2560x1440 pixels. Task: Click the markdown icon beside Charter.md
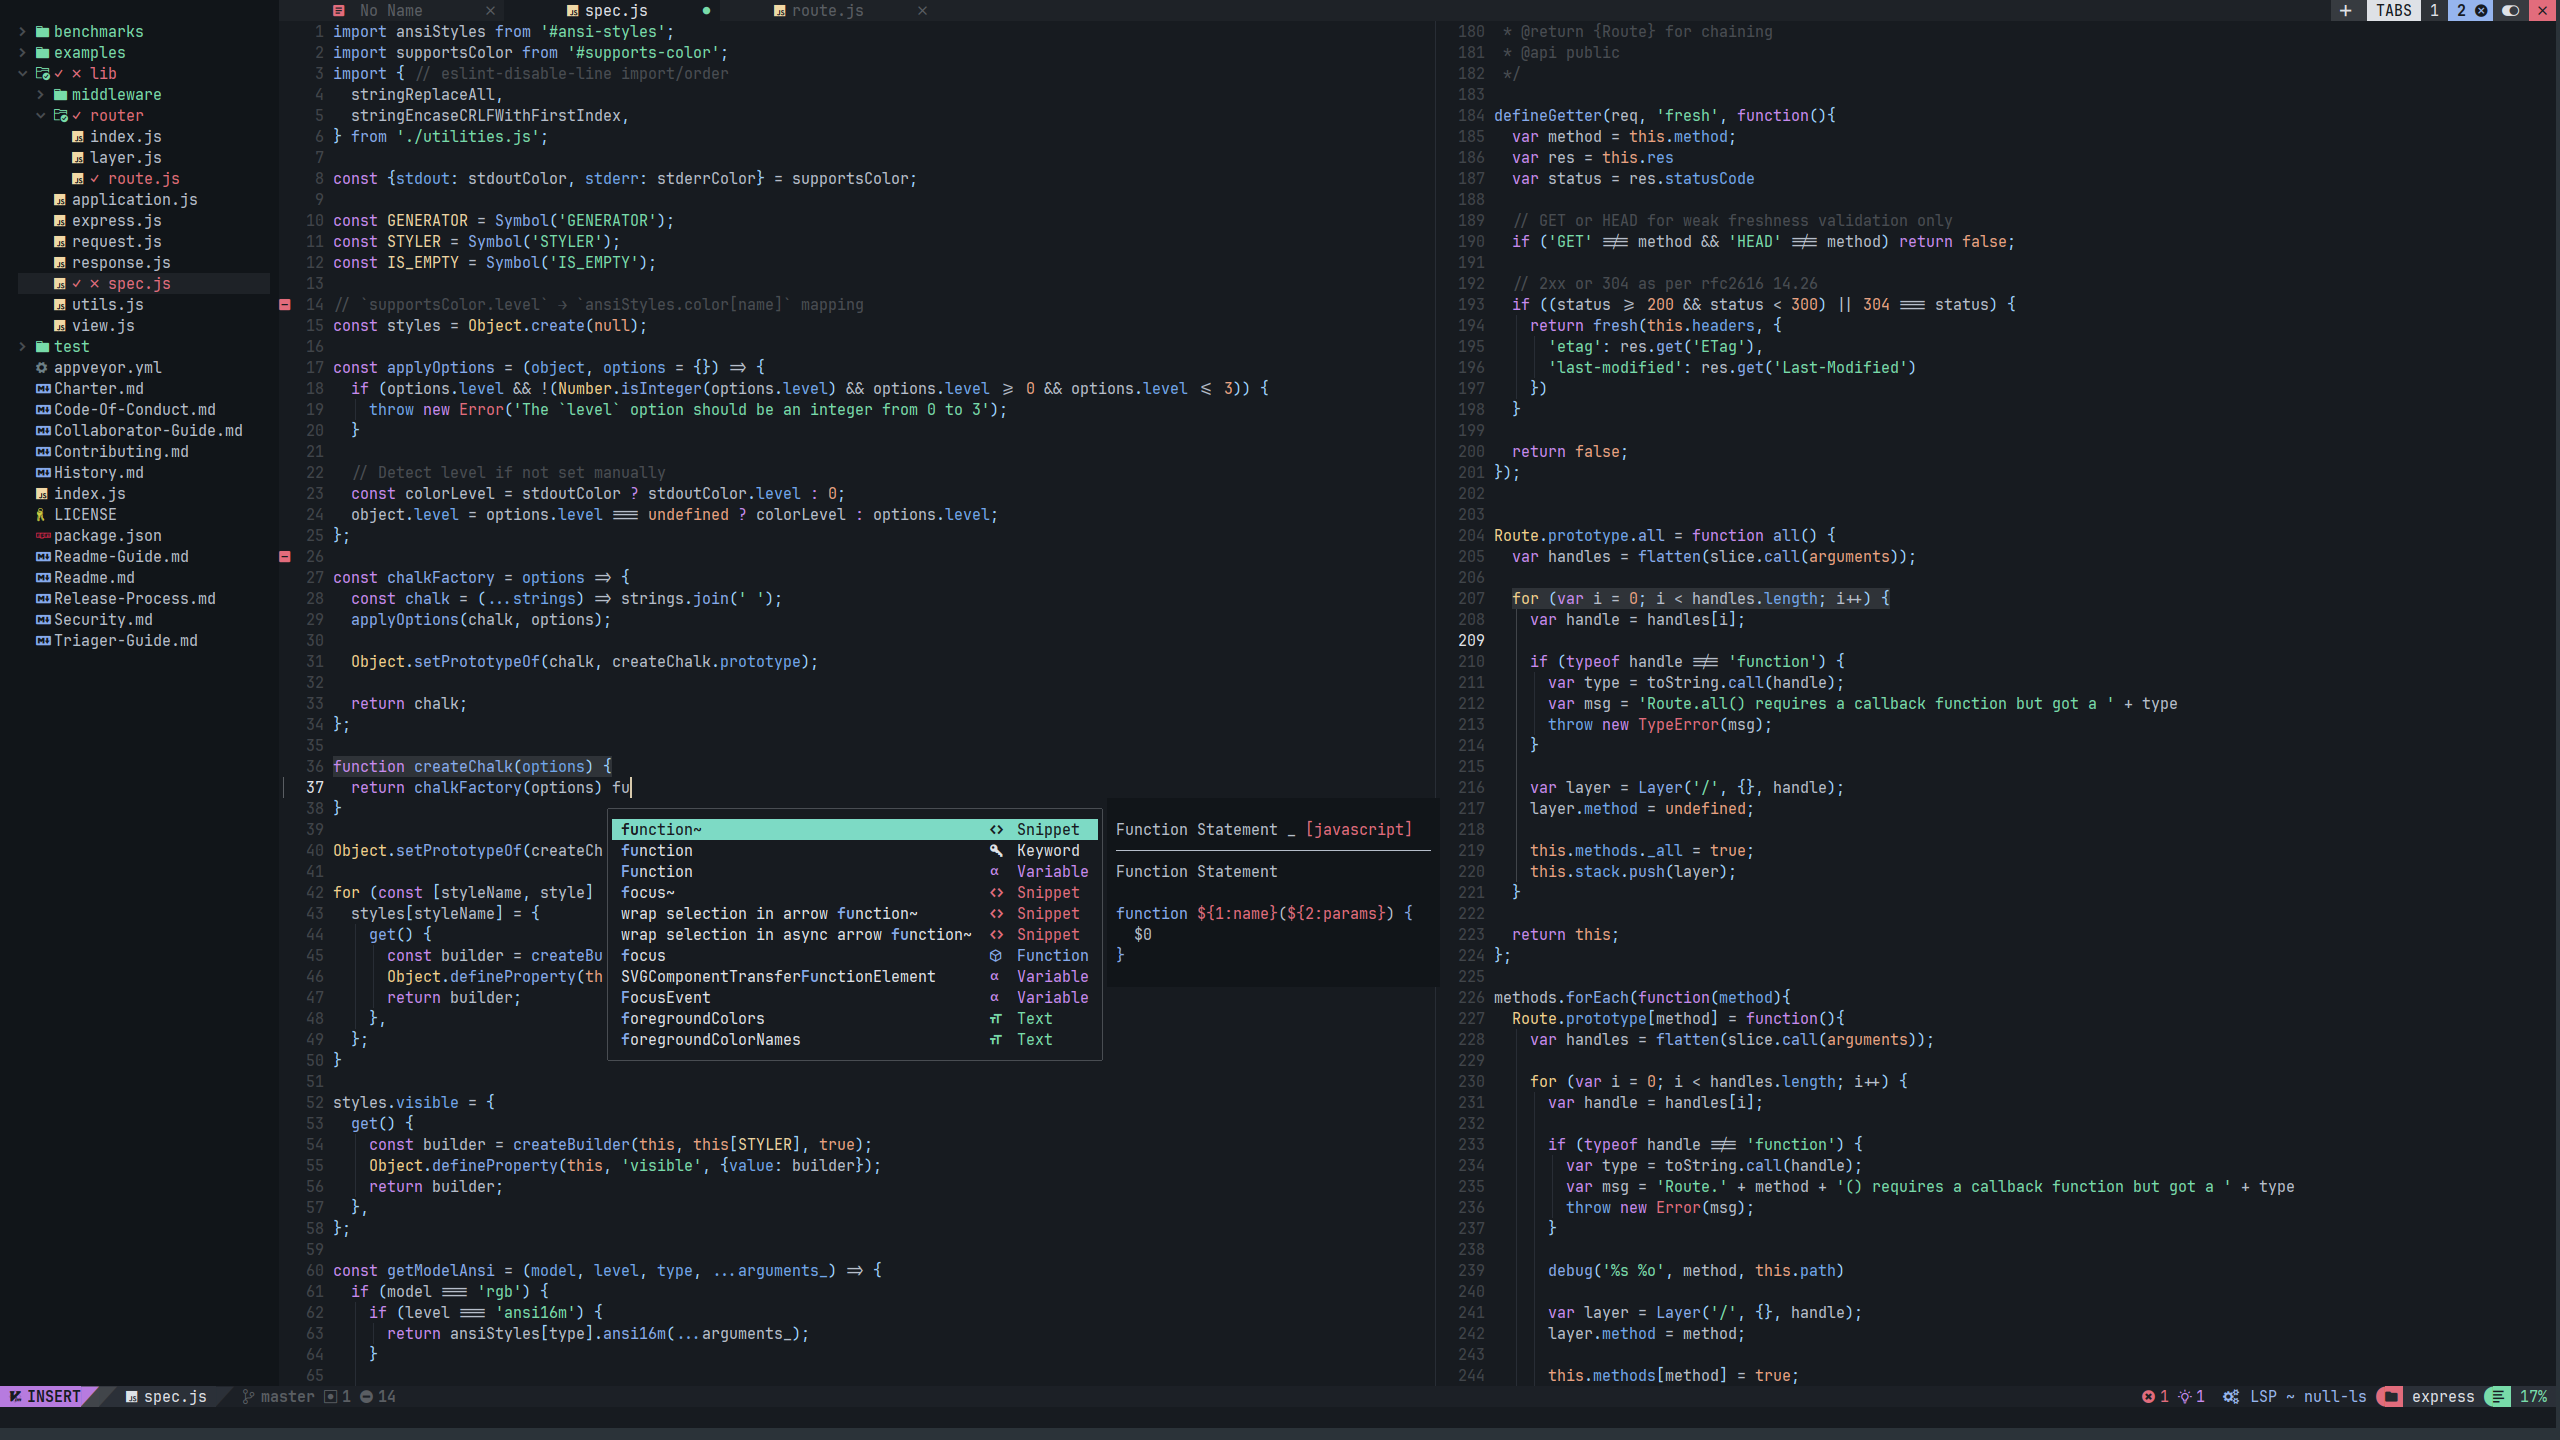(x=43, y=389)
